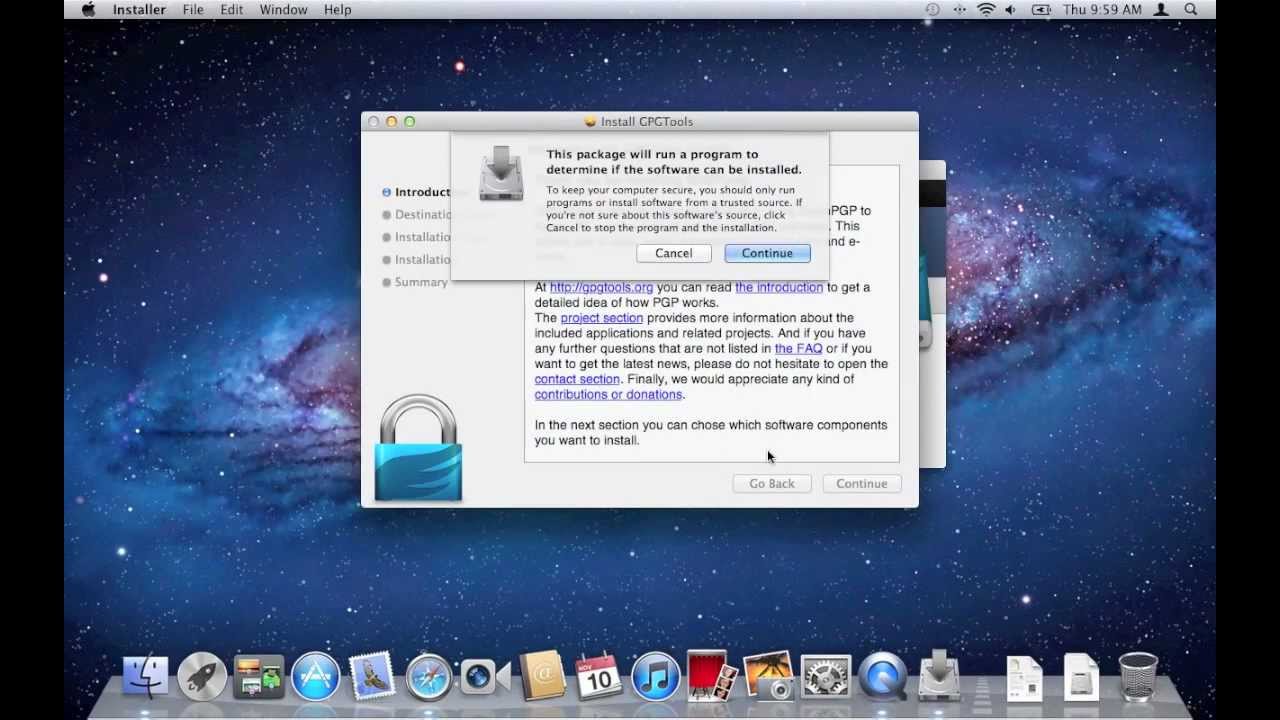1280x720 pixels.
Task: Click the Thu 9:59 AM clock
Action: point(1102,9)
